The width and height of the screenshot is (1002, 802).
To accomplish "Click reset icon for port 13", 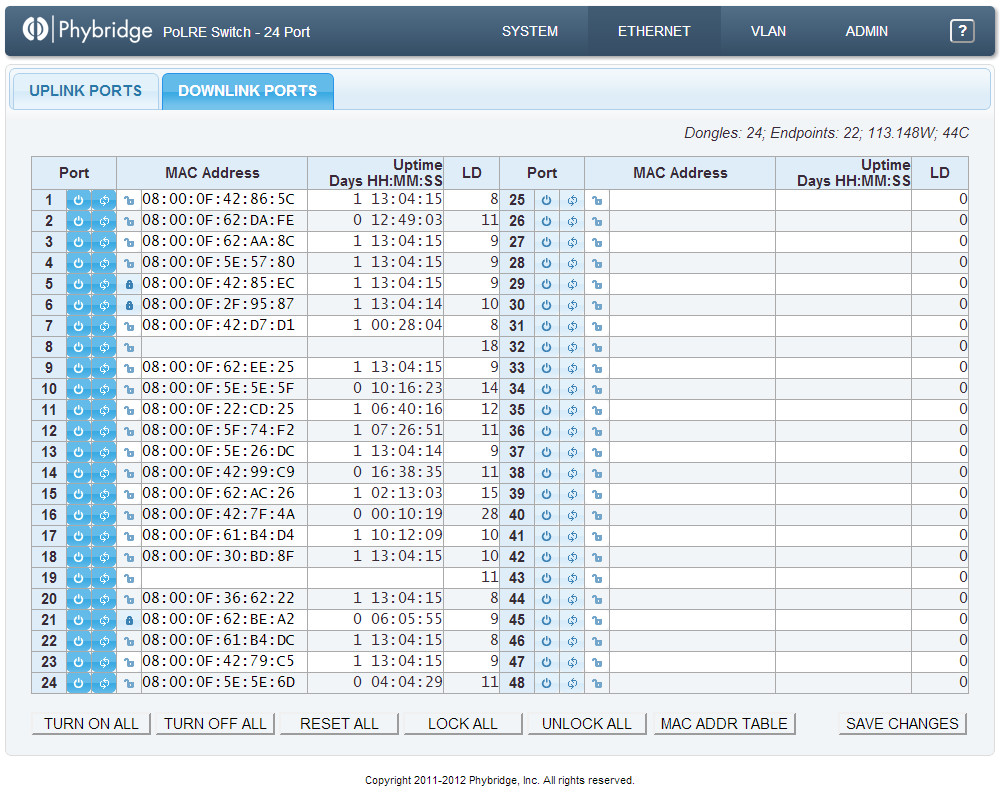I will [104, 452].
